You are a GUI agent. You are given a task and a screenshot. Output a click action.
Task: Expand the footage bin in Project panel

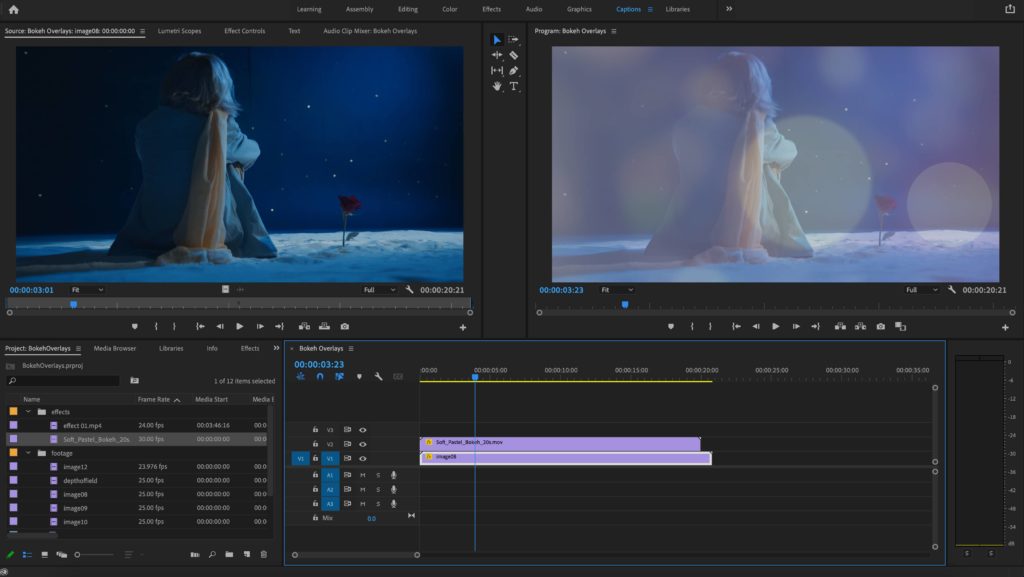tap(28, 452)
